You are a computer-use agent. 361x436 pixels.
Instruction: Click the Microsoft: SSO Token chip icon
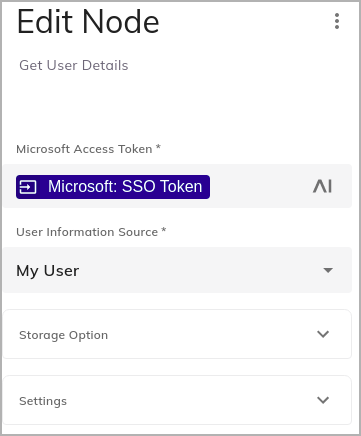click(28, 187)
